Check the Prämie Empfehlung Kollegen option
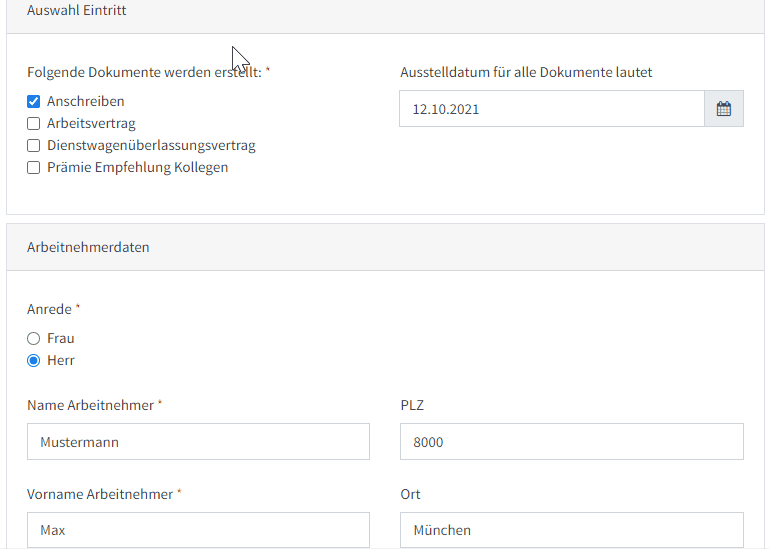The height and width of the screenshot is (549, 769). coord(34,167)
